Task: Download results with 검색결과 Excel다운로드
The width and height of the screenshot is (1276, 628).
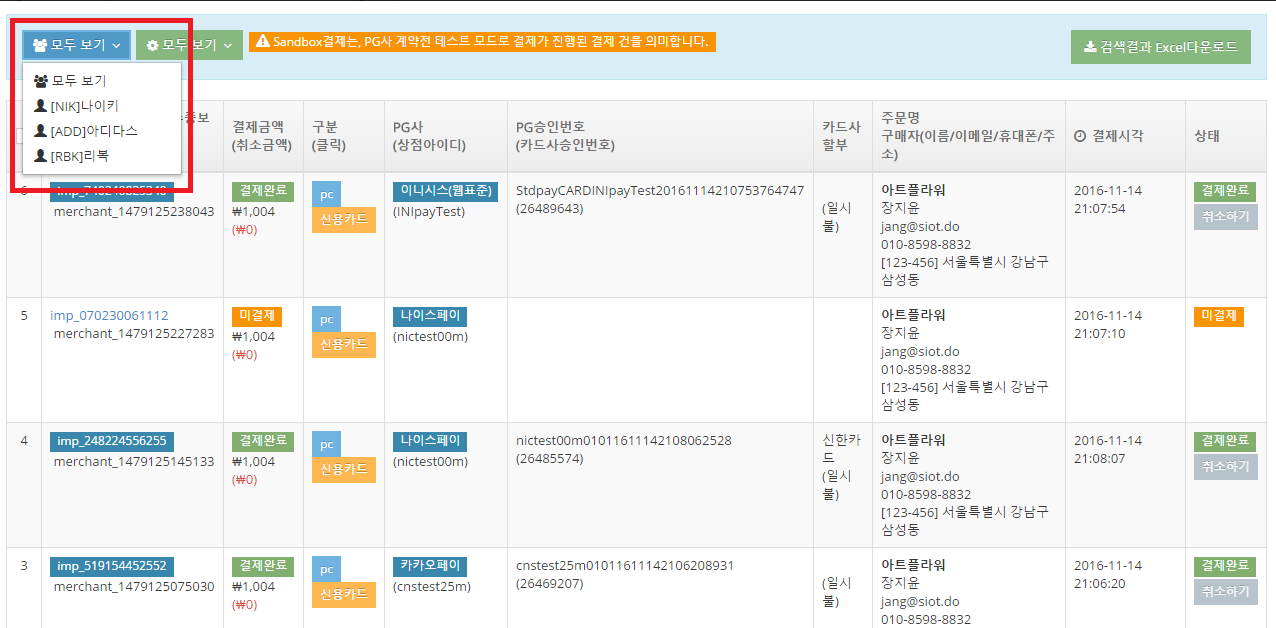Action: pos(1160,47)
